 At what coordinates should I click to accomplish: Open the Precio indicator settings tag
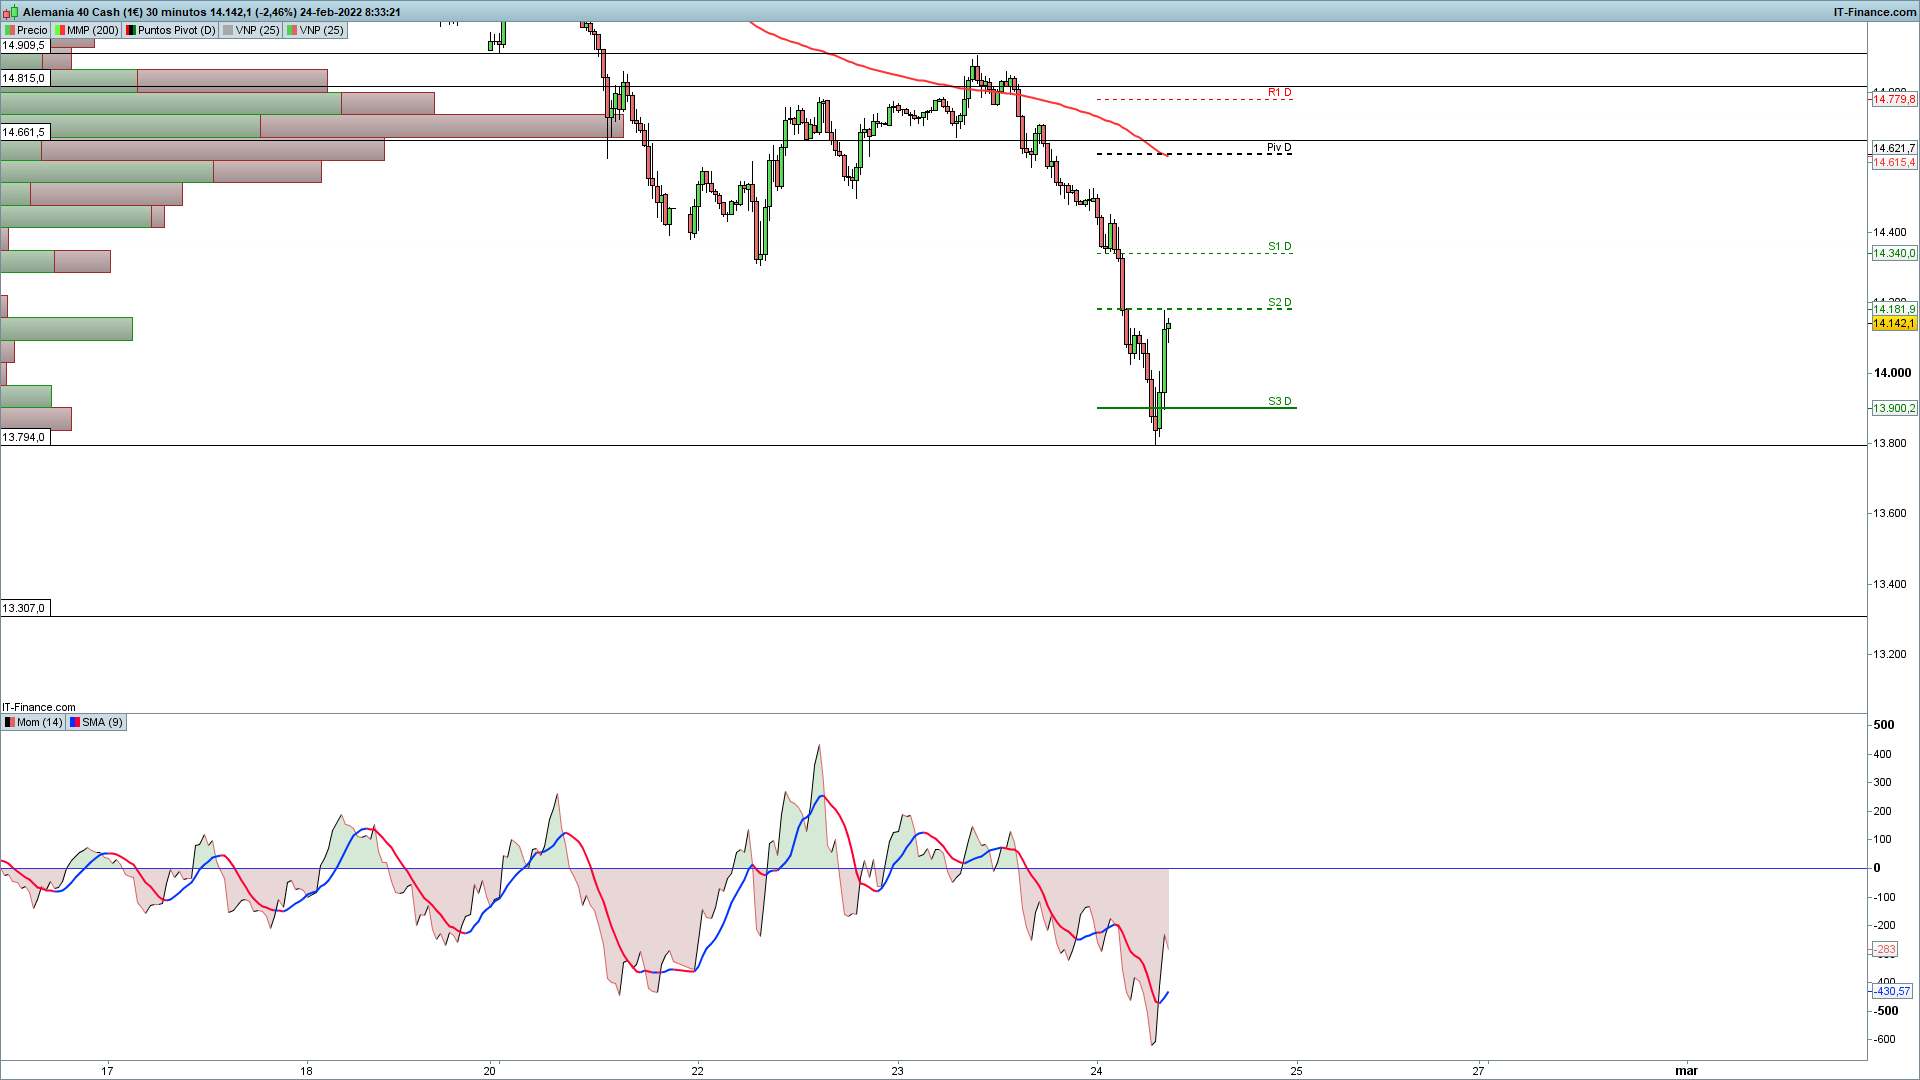click(26, 30)
